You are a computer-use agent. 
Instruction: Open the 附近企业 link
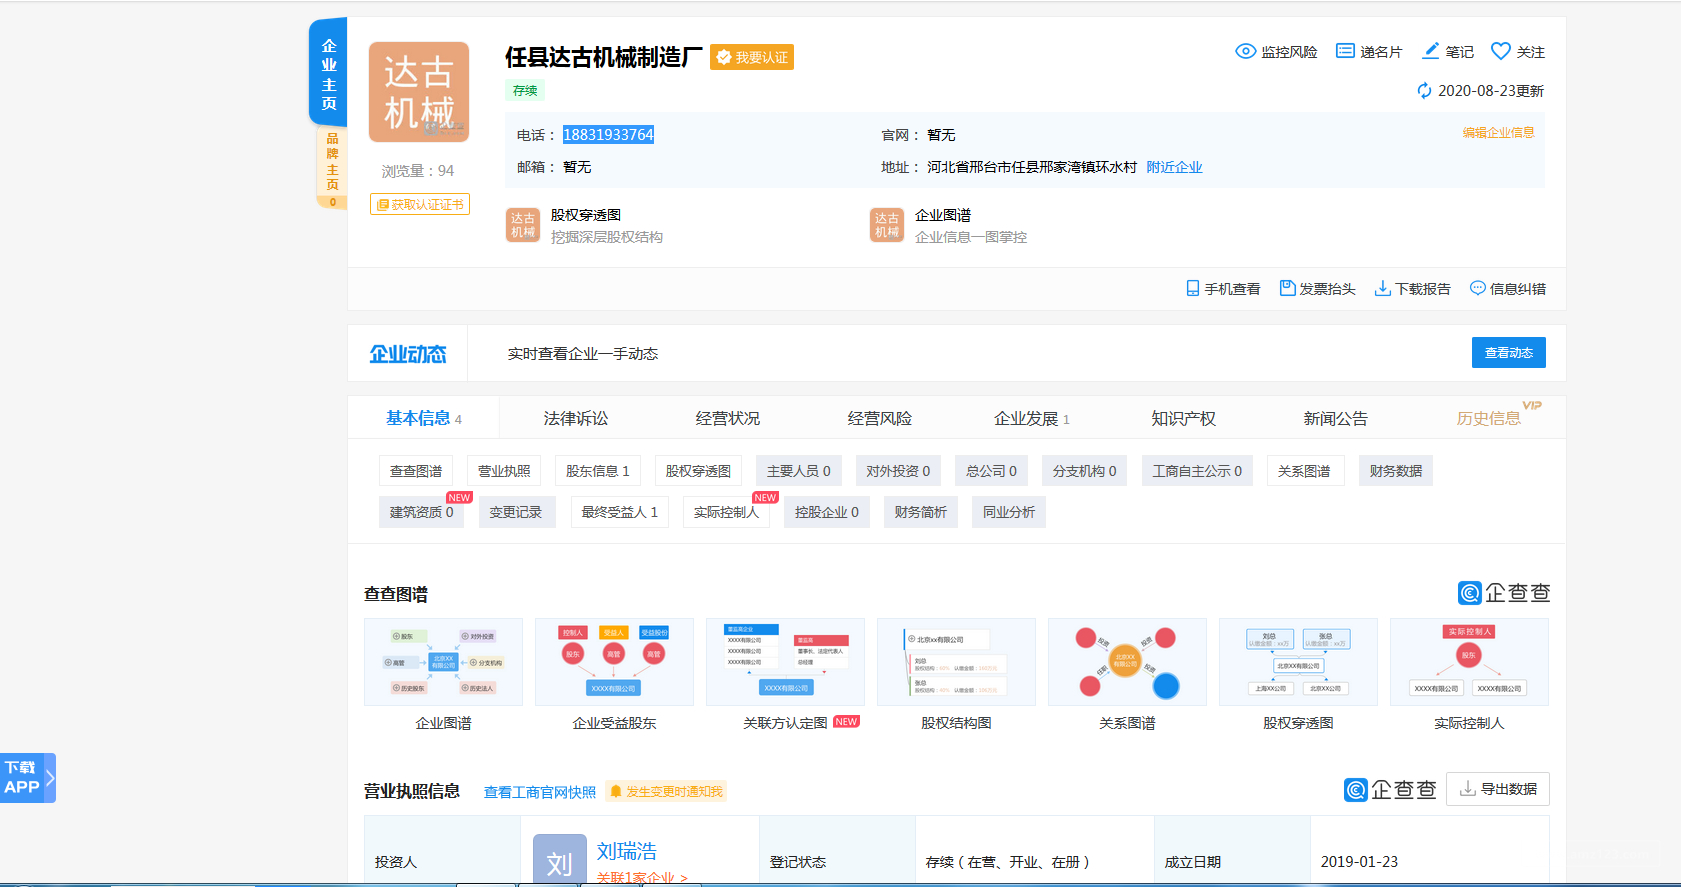(1174, 167)
